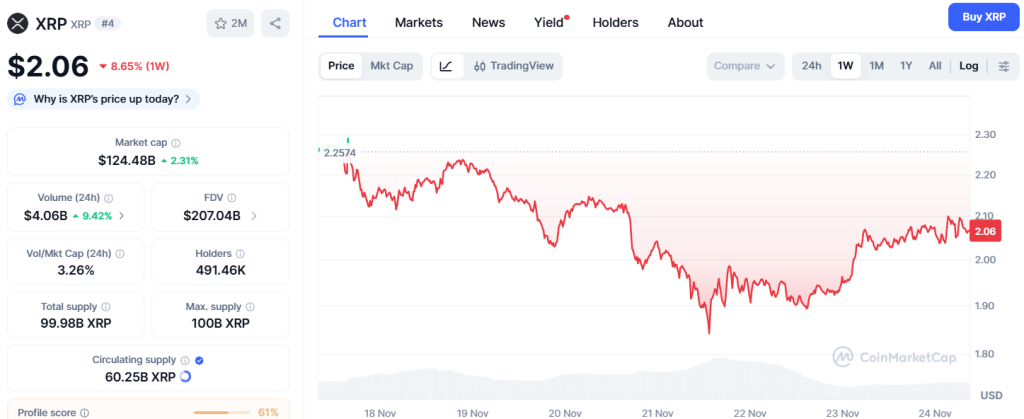
Task: Add XRP to watchlist via star button
Action: click(x=231, y=23)
